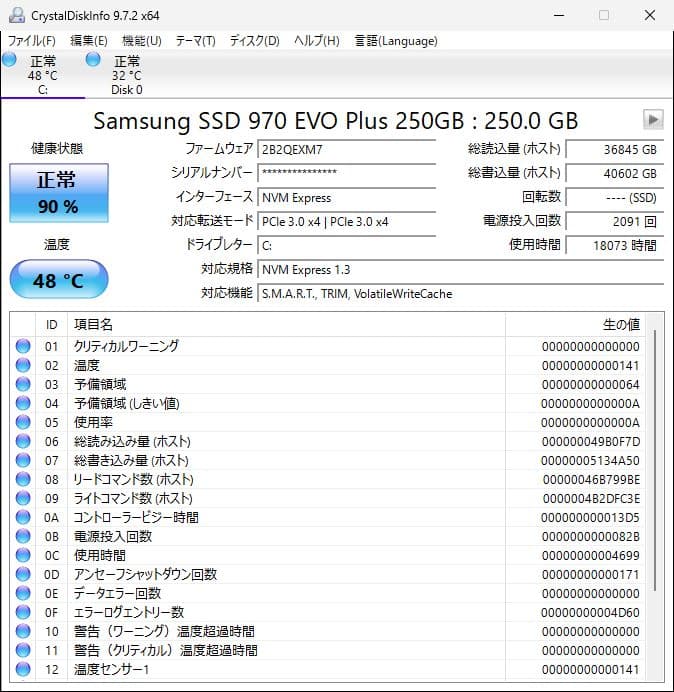Click status orb for 温度センサー1 row
Image resolution: width=674 pixels, height=692 pixels.
pyautogui.click(x=23, y=669)
